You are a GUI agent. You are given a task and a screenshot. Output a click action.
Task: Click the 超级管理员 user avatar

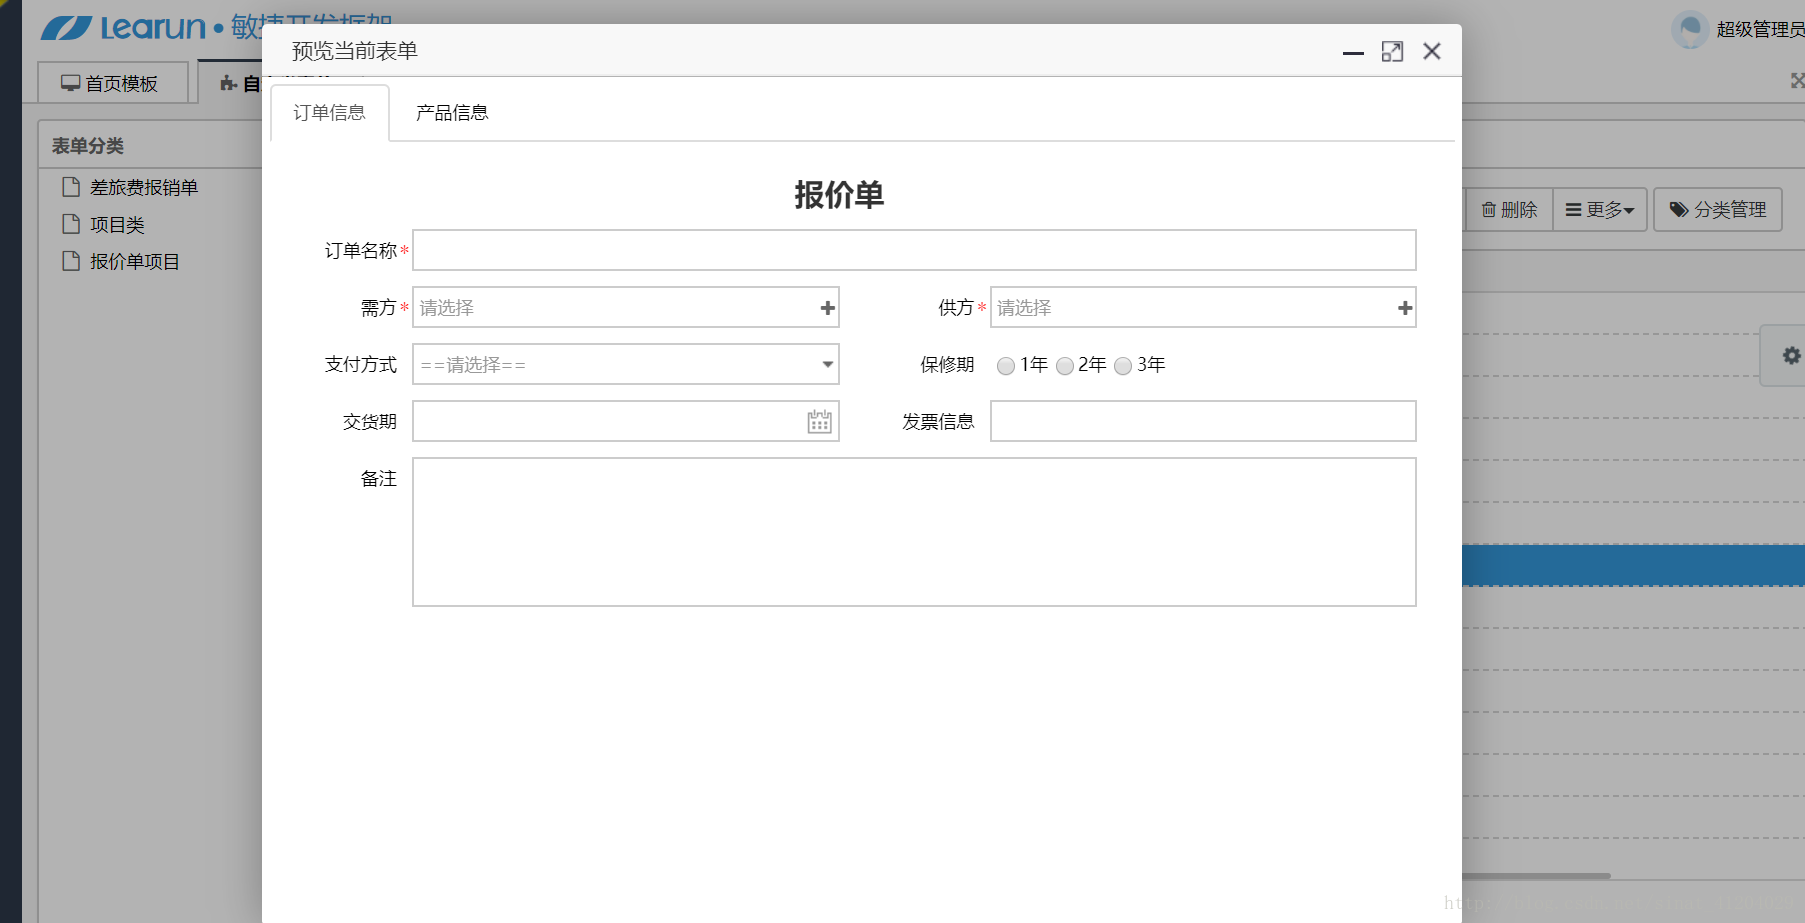(x=1690, y=29)
